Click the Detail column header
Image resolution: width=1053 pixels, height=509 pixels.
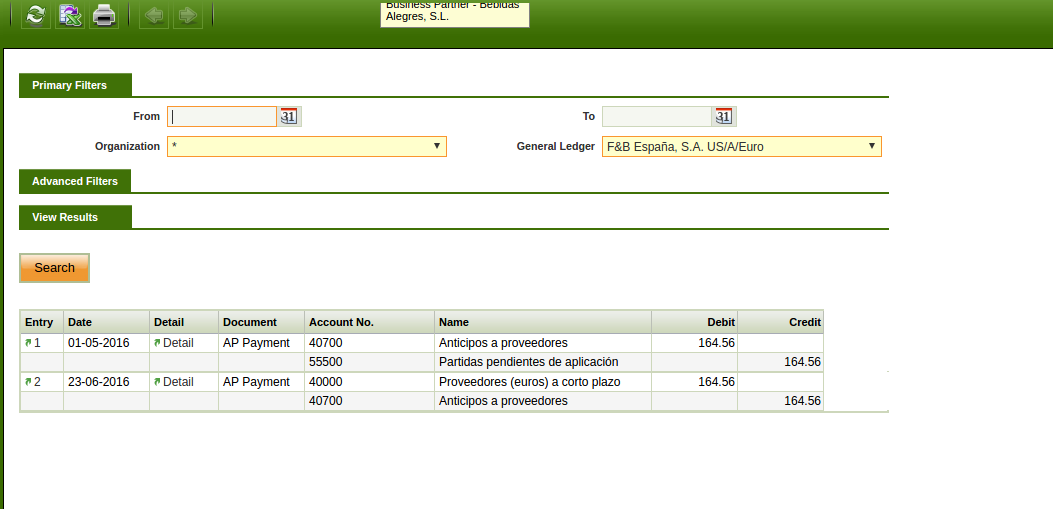point(184,322)
